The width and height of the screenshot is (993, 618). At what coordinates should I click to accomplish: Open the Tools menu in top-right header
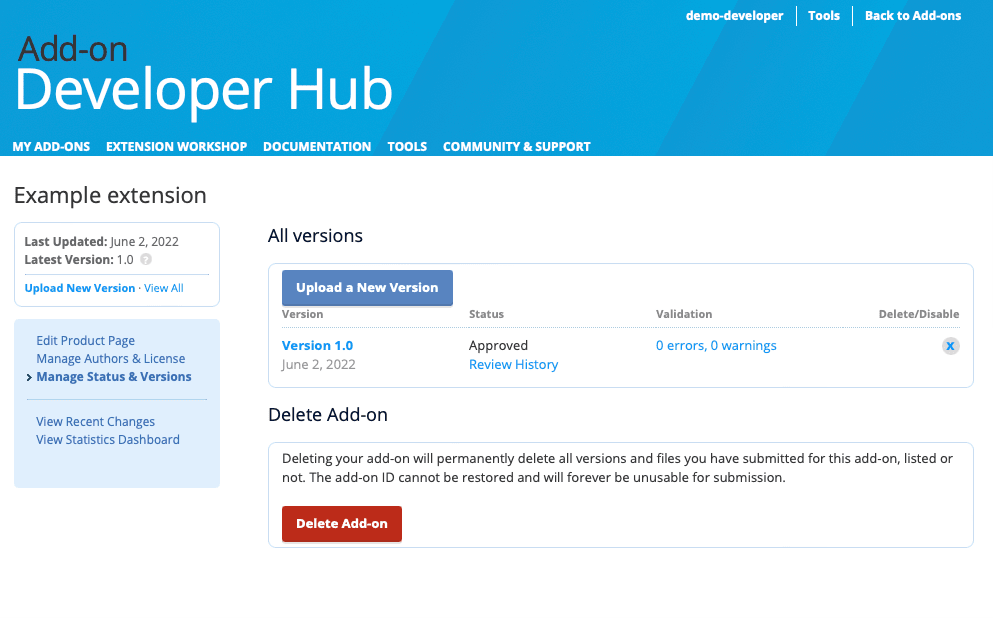(x=824, y=16)
